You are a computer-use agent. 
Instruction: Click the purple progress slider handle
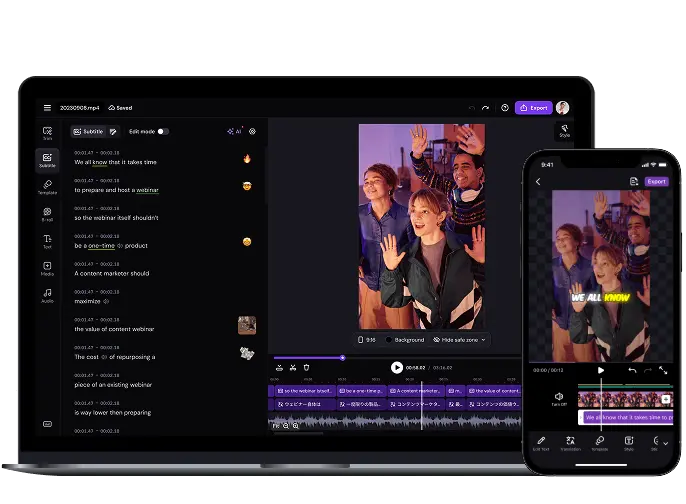[343, 358]
